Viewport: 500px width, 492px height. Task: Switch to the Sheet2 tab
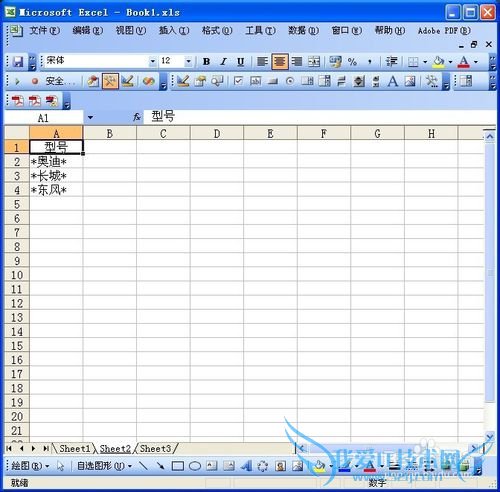tap(115, 449)
